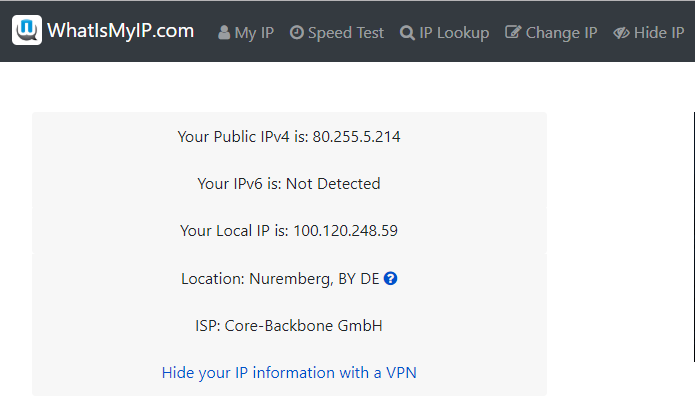Click the blue question mark next to Location

[390, 278]
